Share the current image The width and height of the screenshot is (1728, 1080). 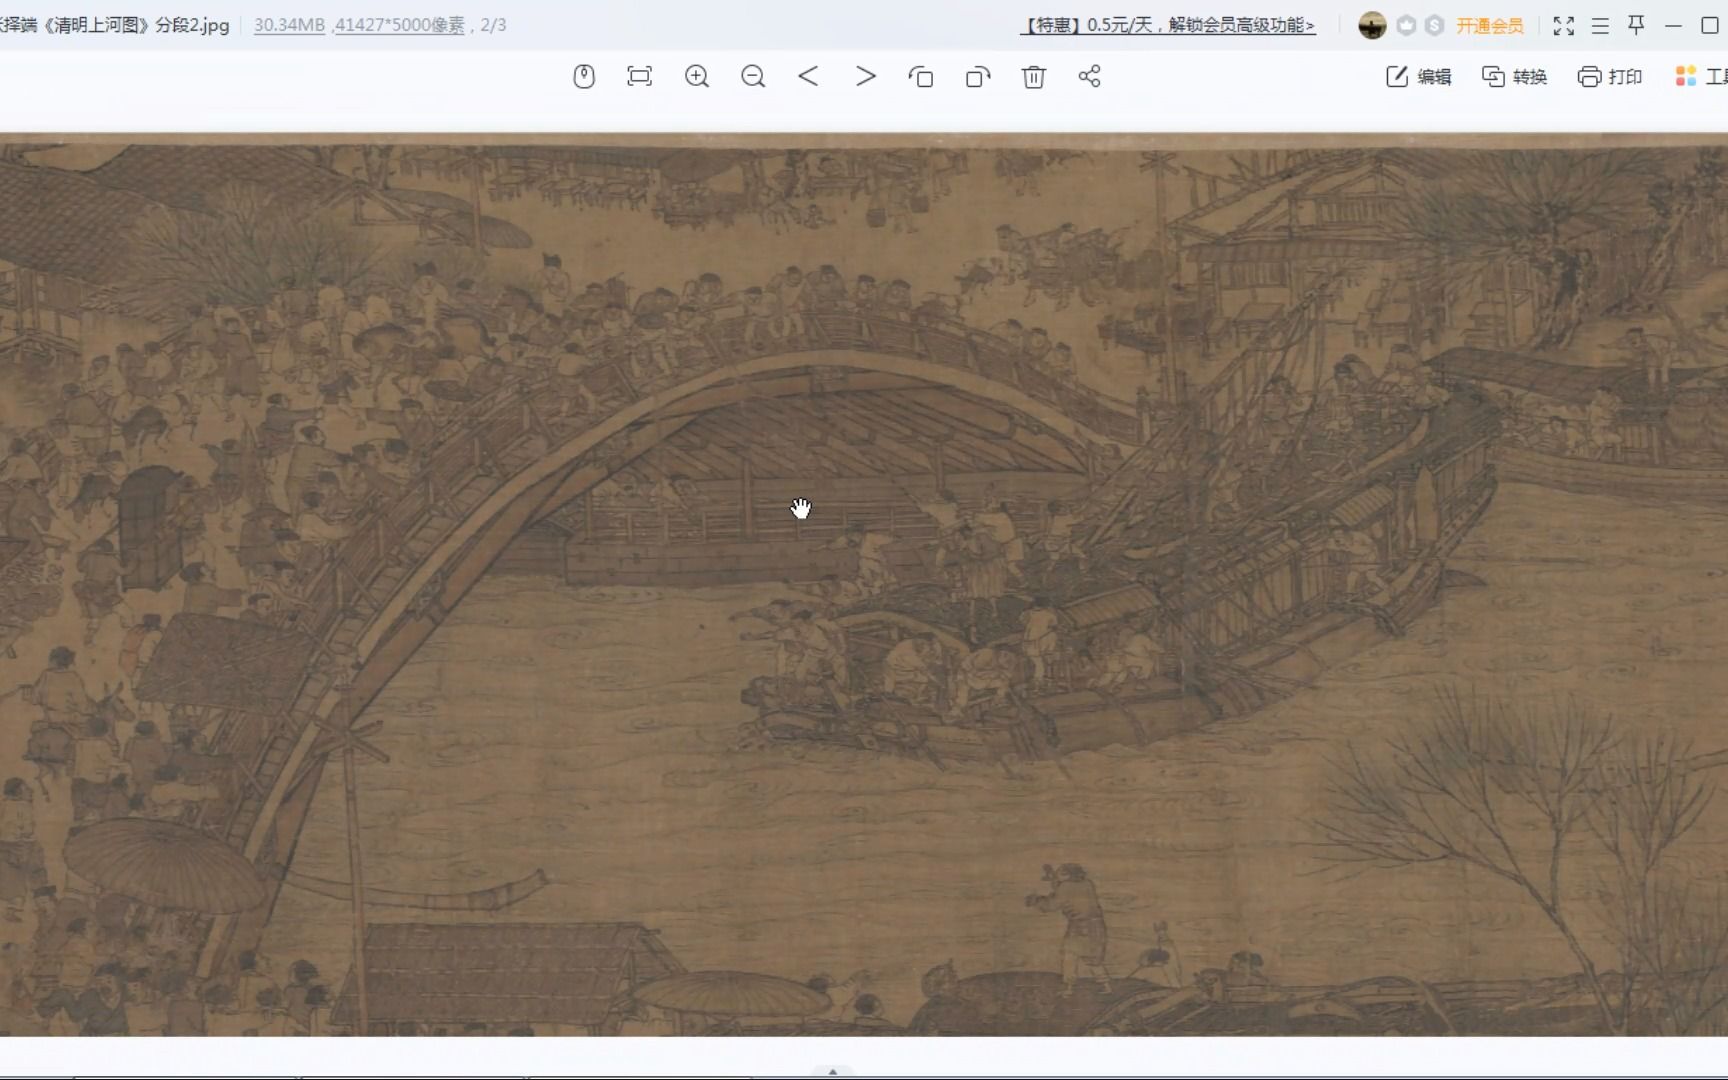(1090, 77)
